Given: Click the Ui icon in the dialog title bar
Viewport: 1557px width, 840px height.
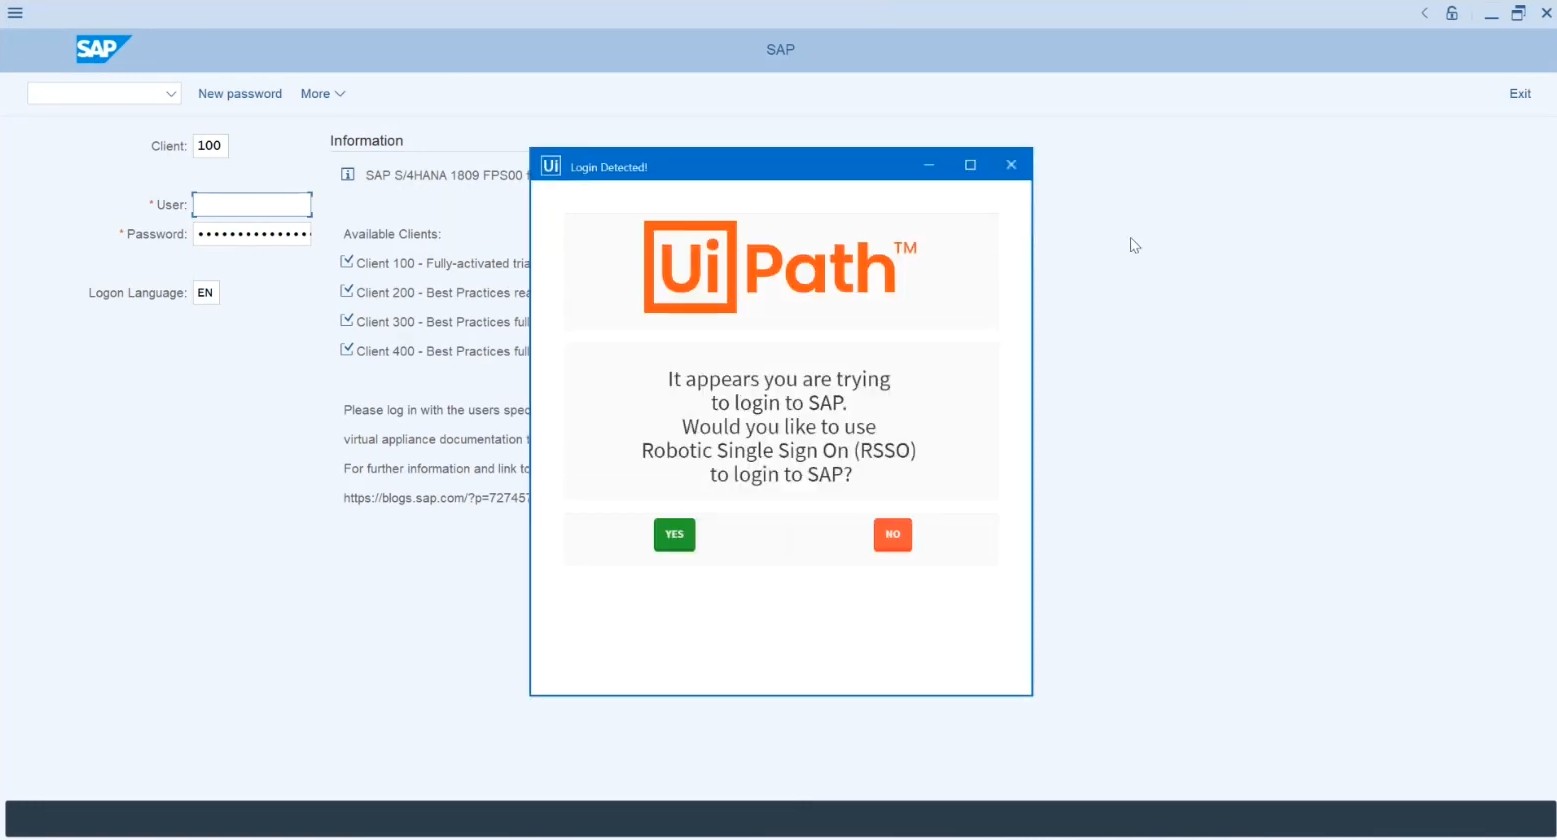Looking at the screenshot, I should pyautogui.click(x=550, y=165).
